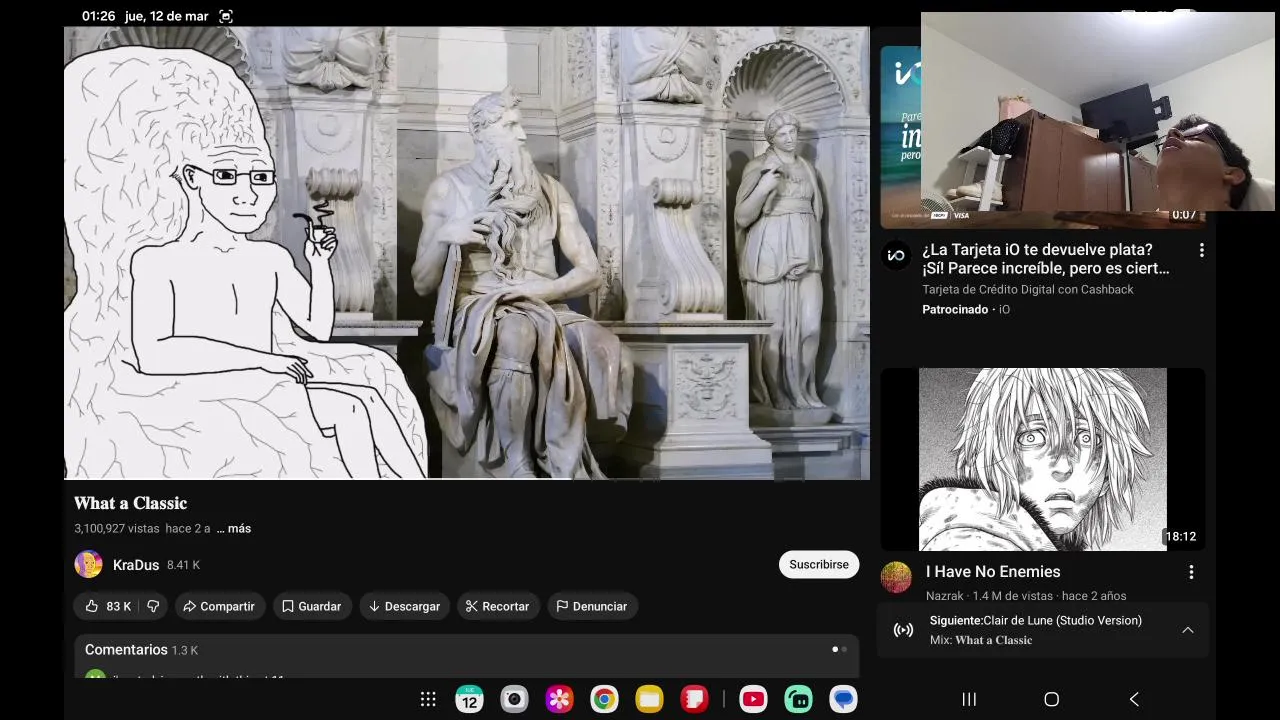
Task: Open Nazrak channel avatar
Action: [896, 577]
